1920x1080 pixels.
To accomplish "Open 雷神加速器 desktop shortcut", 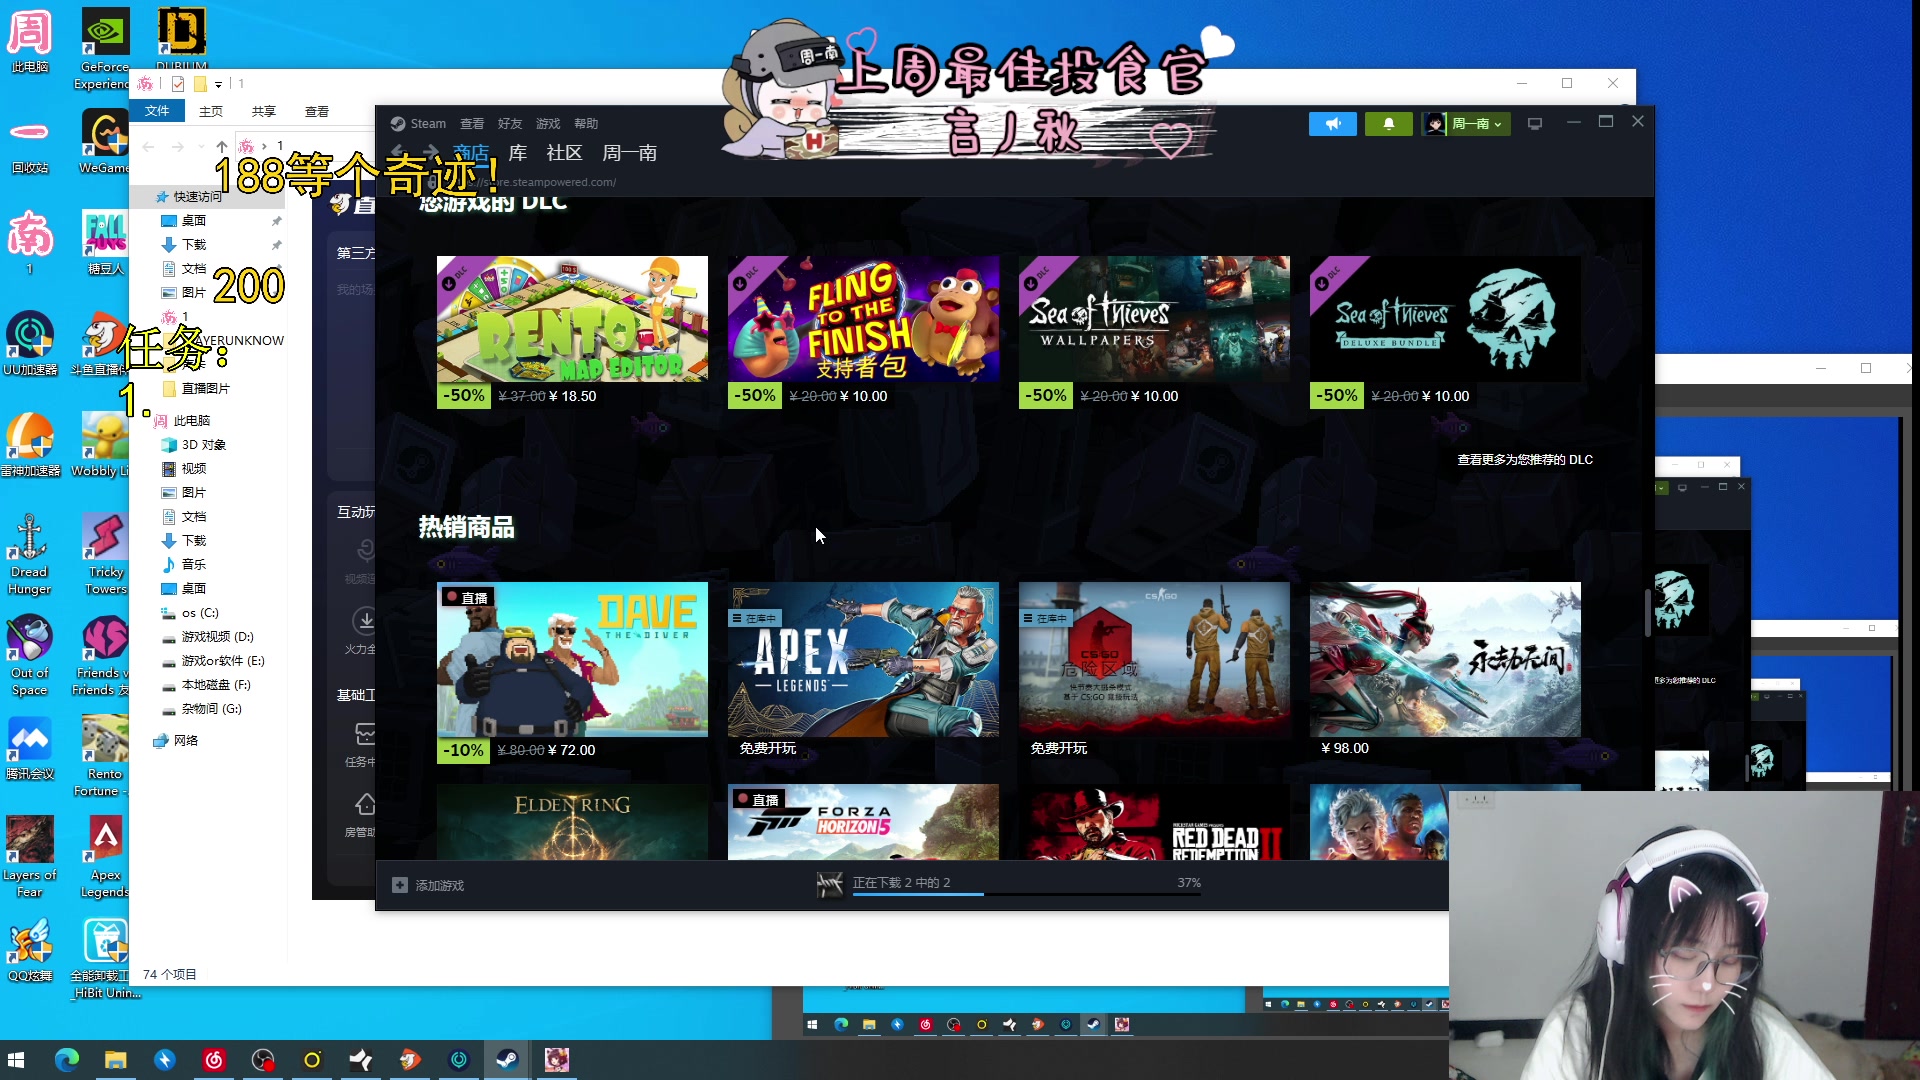I will coord(30,445).
